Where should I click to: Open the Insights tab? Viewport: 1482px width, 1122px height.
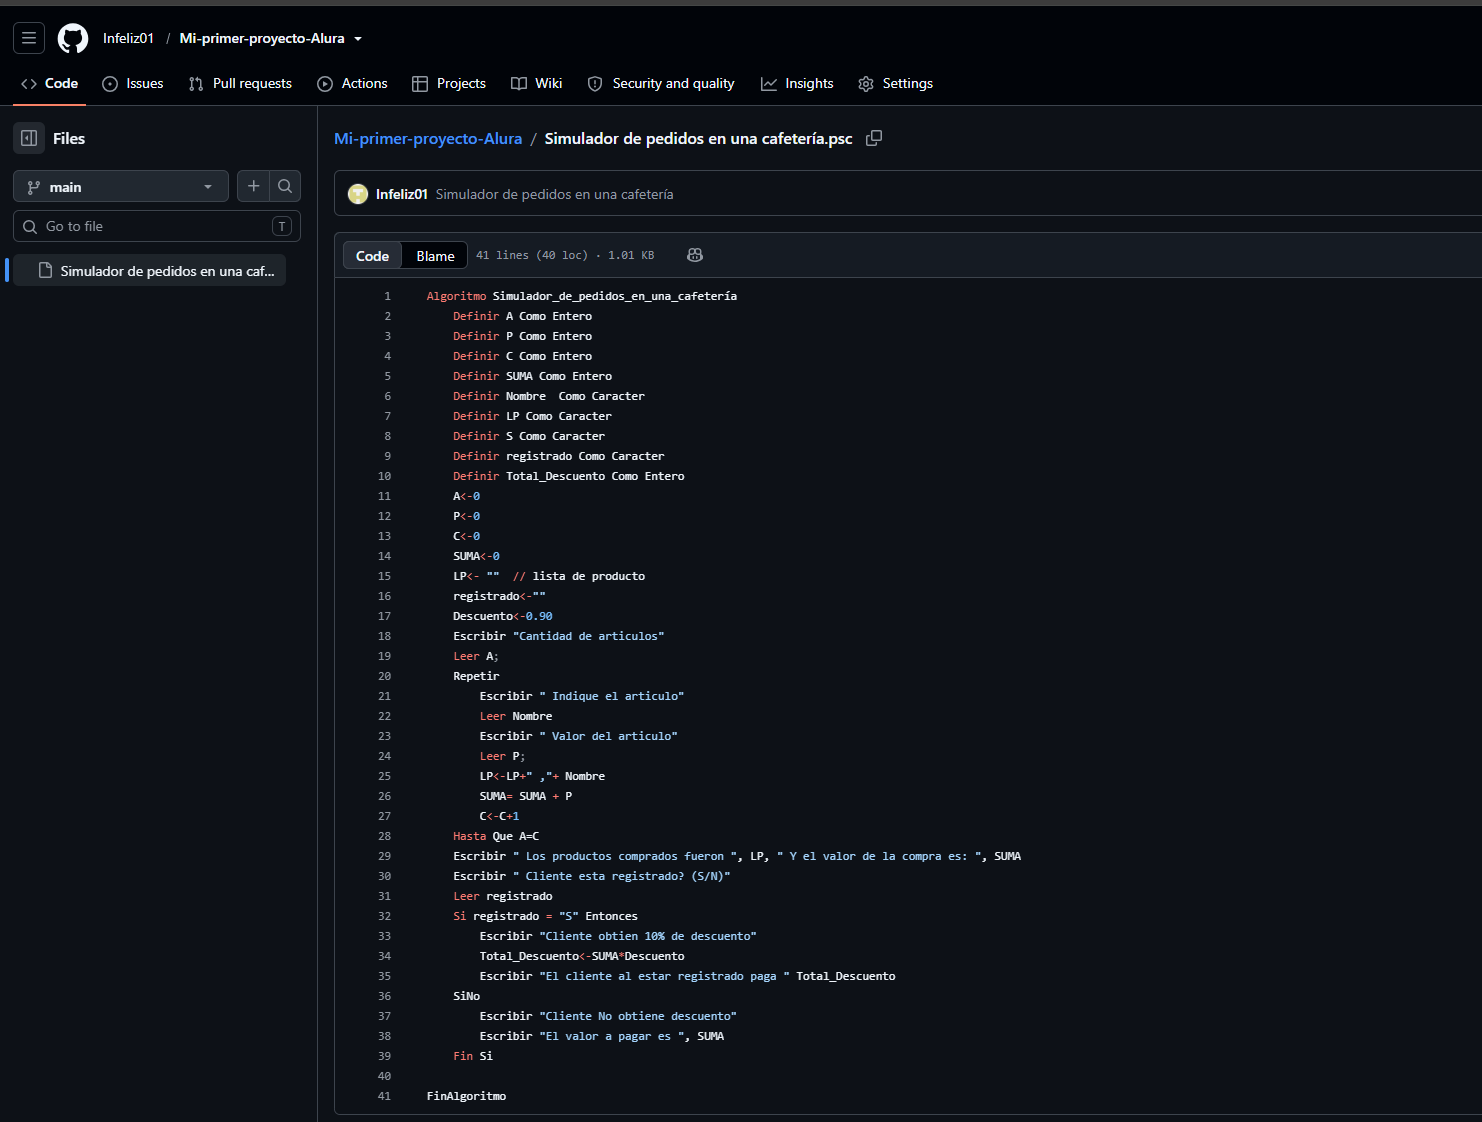(797, 83)
